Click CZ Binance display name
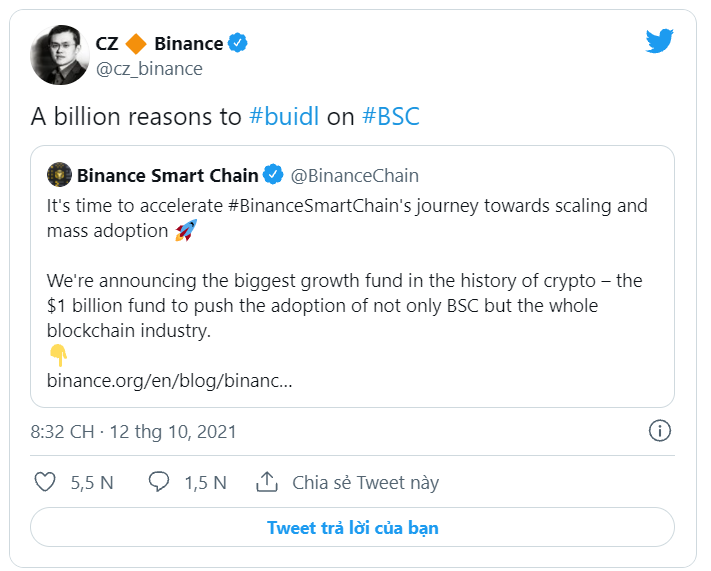Image resolution: width=711 pixels, height=571 pixels. (x=159, y=43)
